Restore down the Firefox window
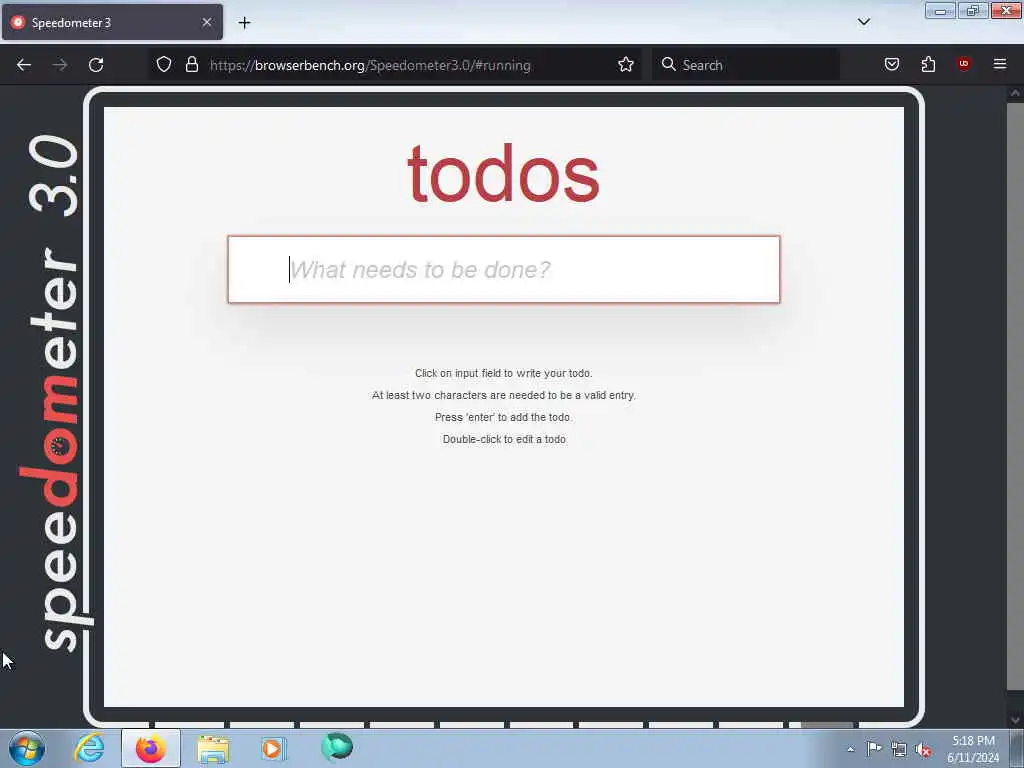 point(972,11)
